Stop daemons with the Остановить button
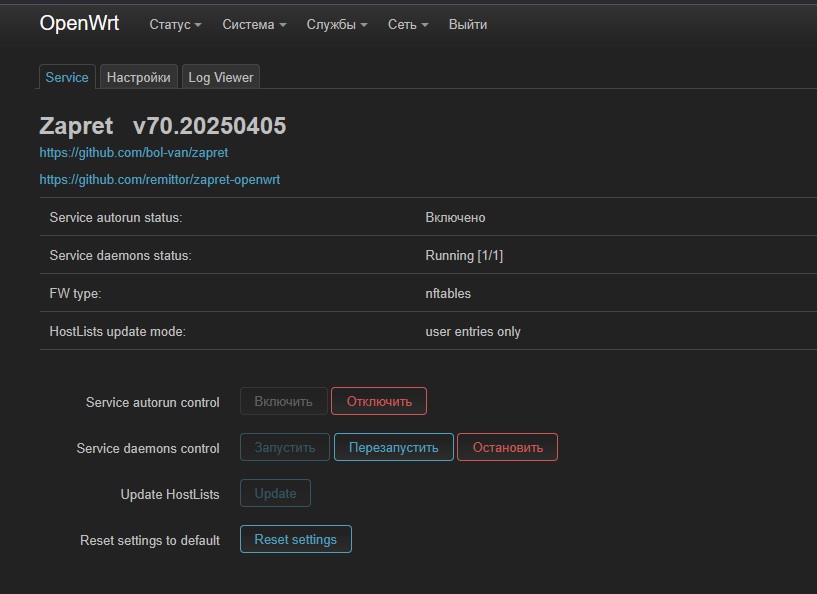Viewport: 817px width, 594px height. coord(507,447)
